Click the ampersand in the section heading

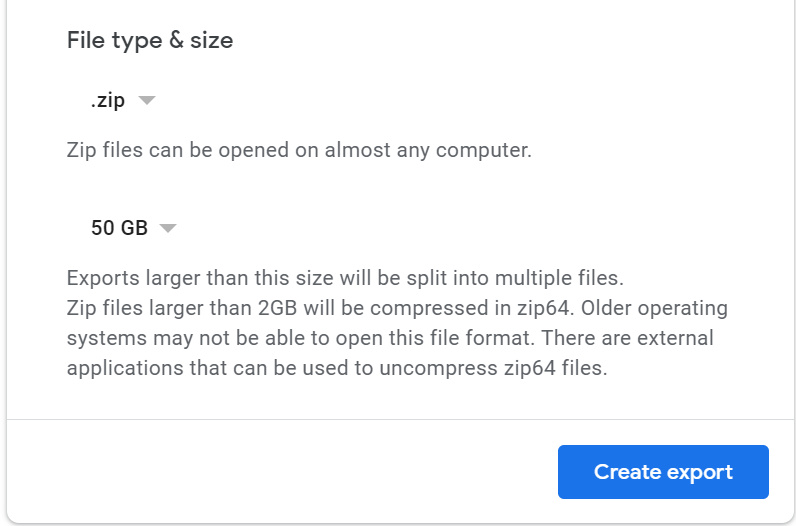tap(176, 40)
